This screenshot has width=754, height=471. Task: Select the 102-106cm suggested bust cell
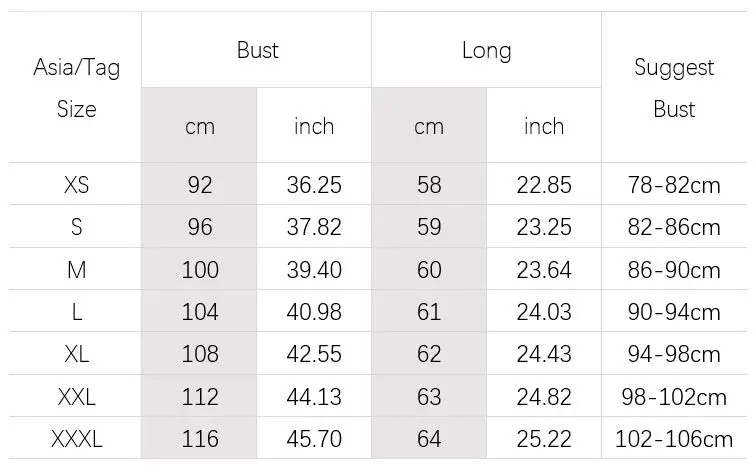(674, 439)
